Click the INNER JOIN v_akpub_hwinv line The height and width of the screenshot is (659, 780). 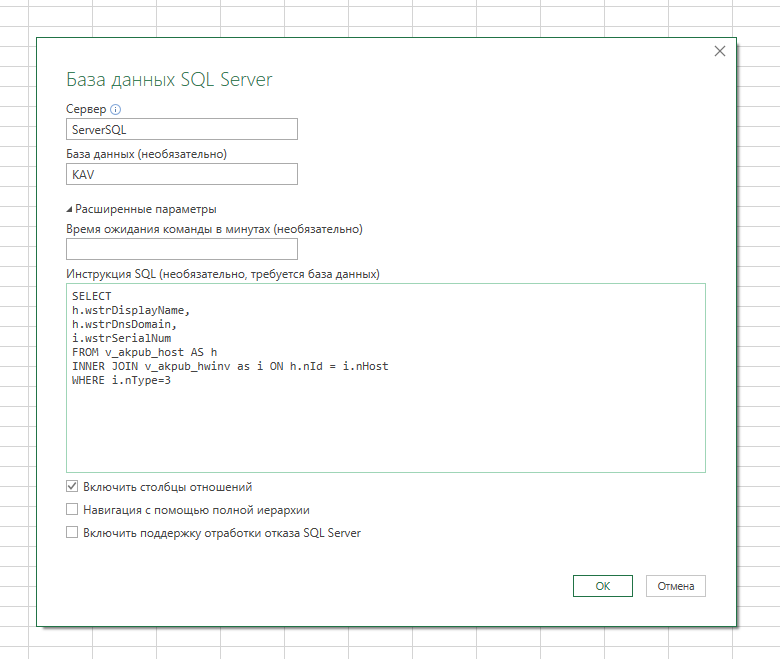[230, 366]
